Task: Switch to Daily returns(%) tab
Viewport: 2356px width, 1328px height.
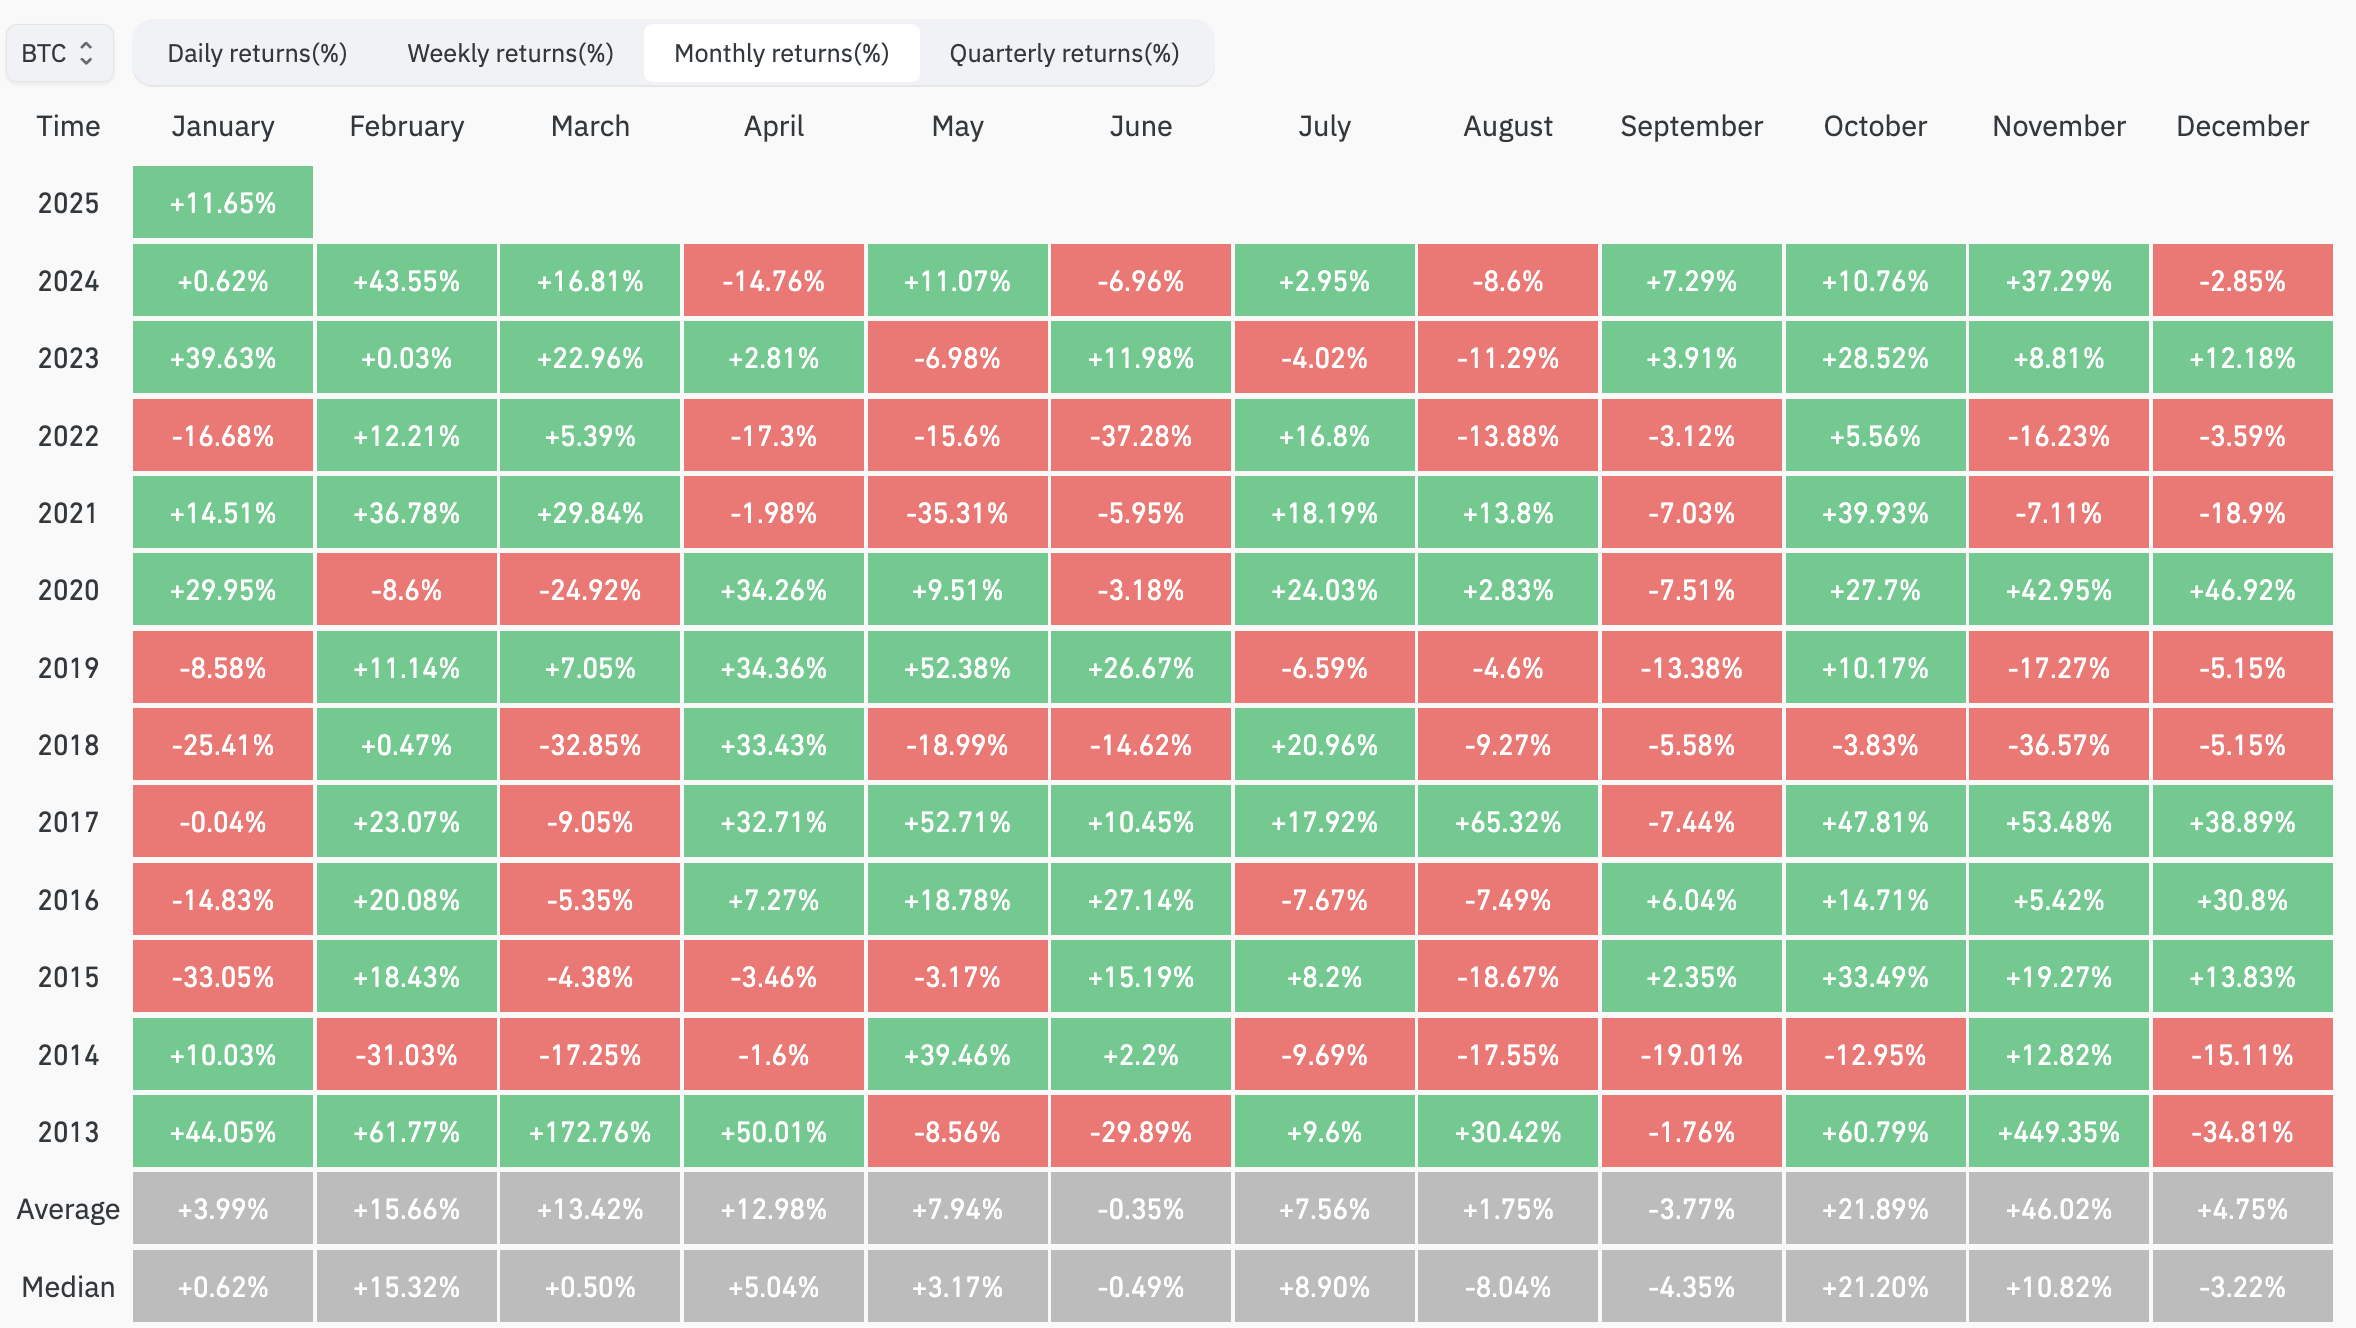Action: 257,53
